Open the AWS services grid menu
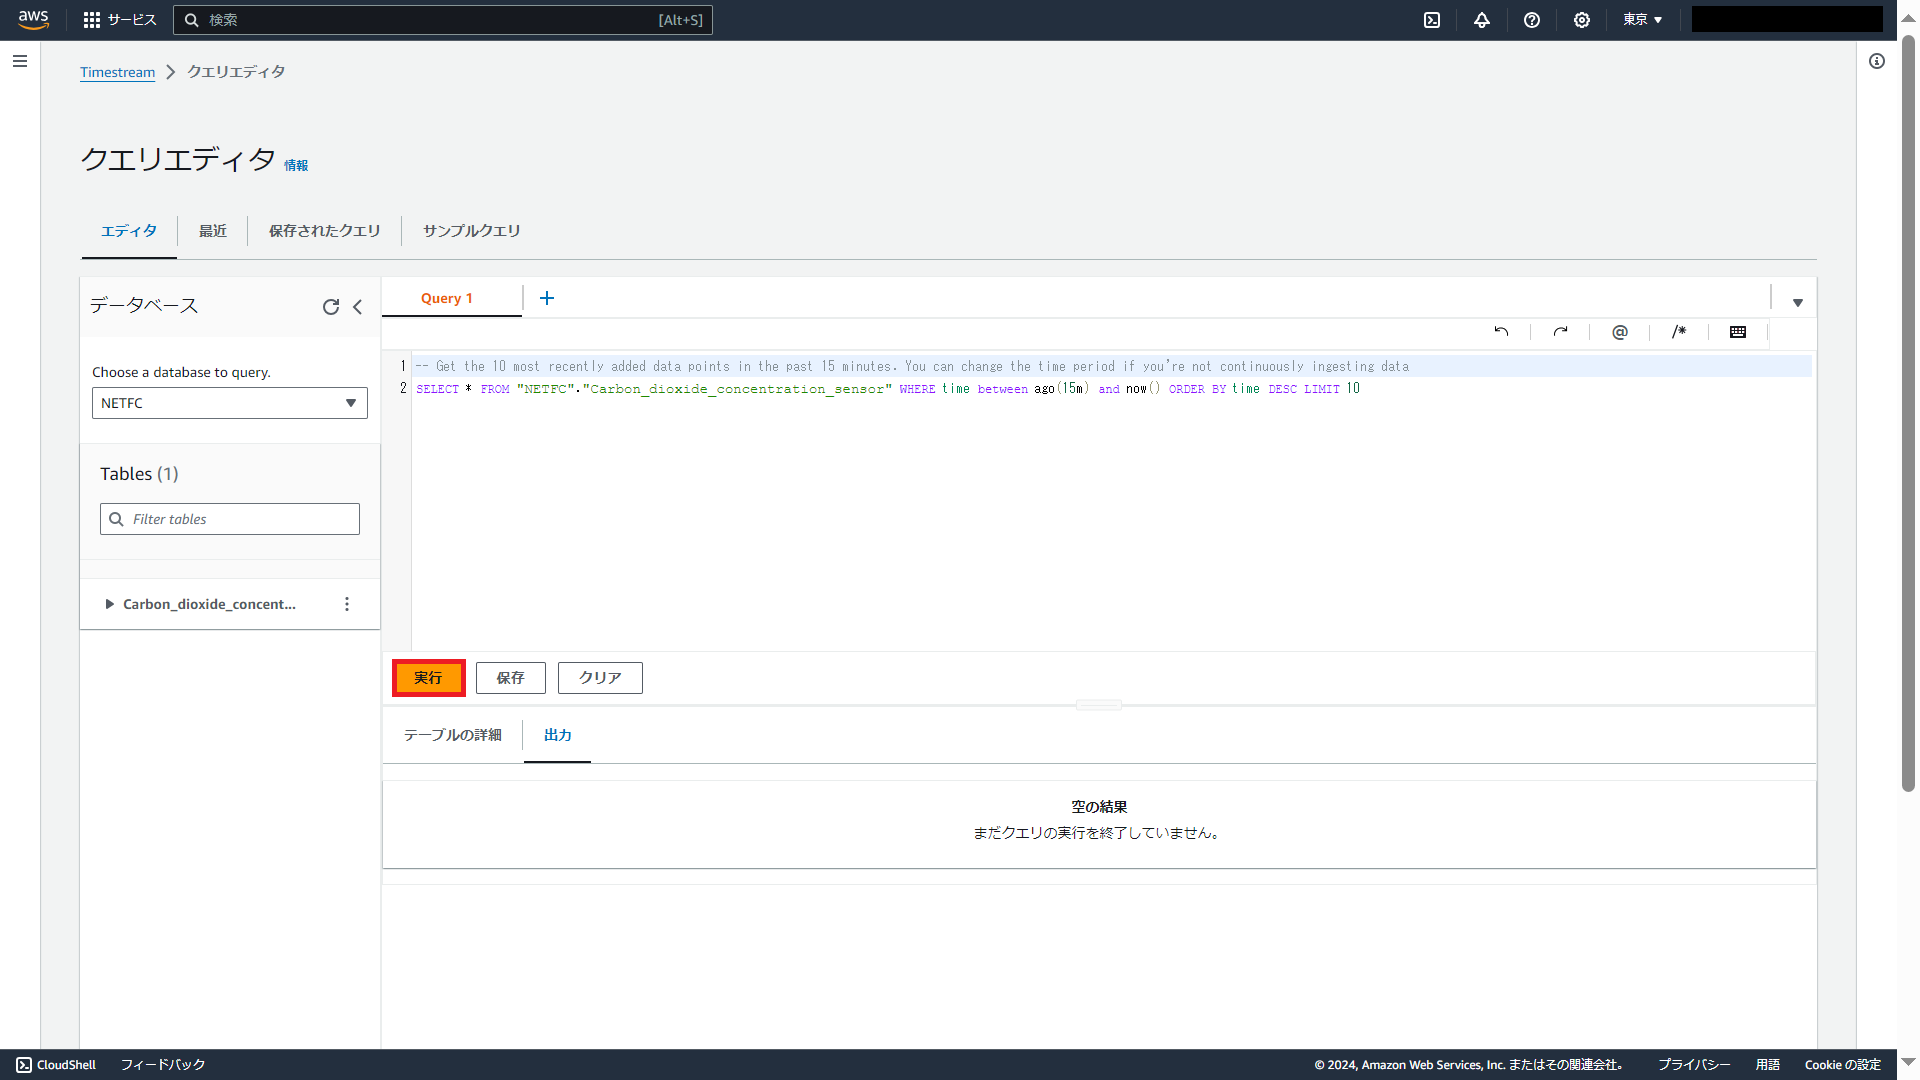 tap(91, 20)
